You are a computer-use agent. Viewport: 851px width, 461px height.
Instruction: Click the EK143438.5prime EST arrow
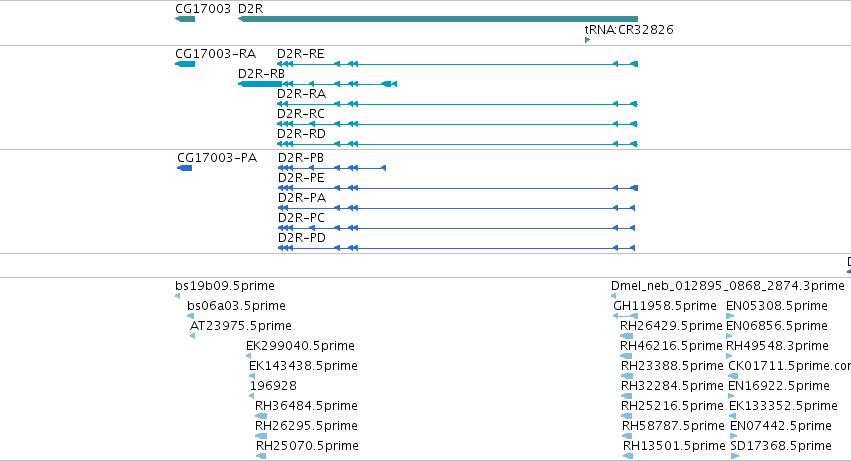coord(252,376)
